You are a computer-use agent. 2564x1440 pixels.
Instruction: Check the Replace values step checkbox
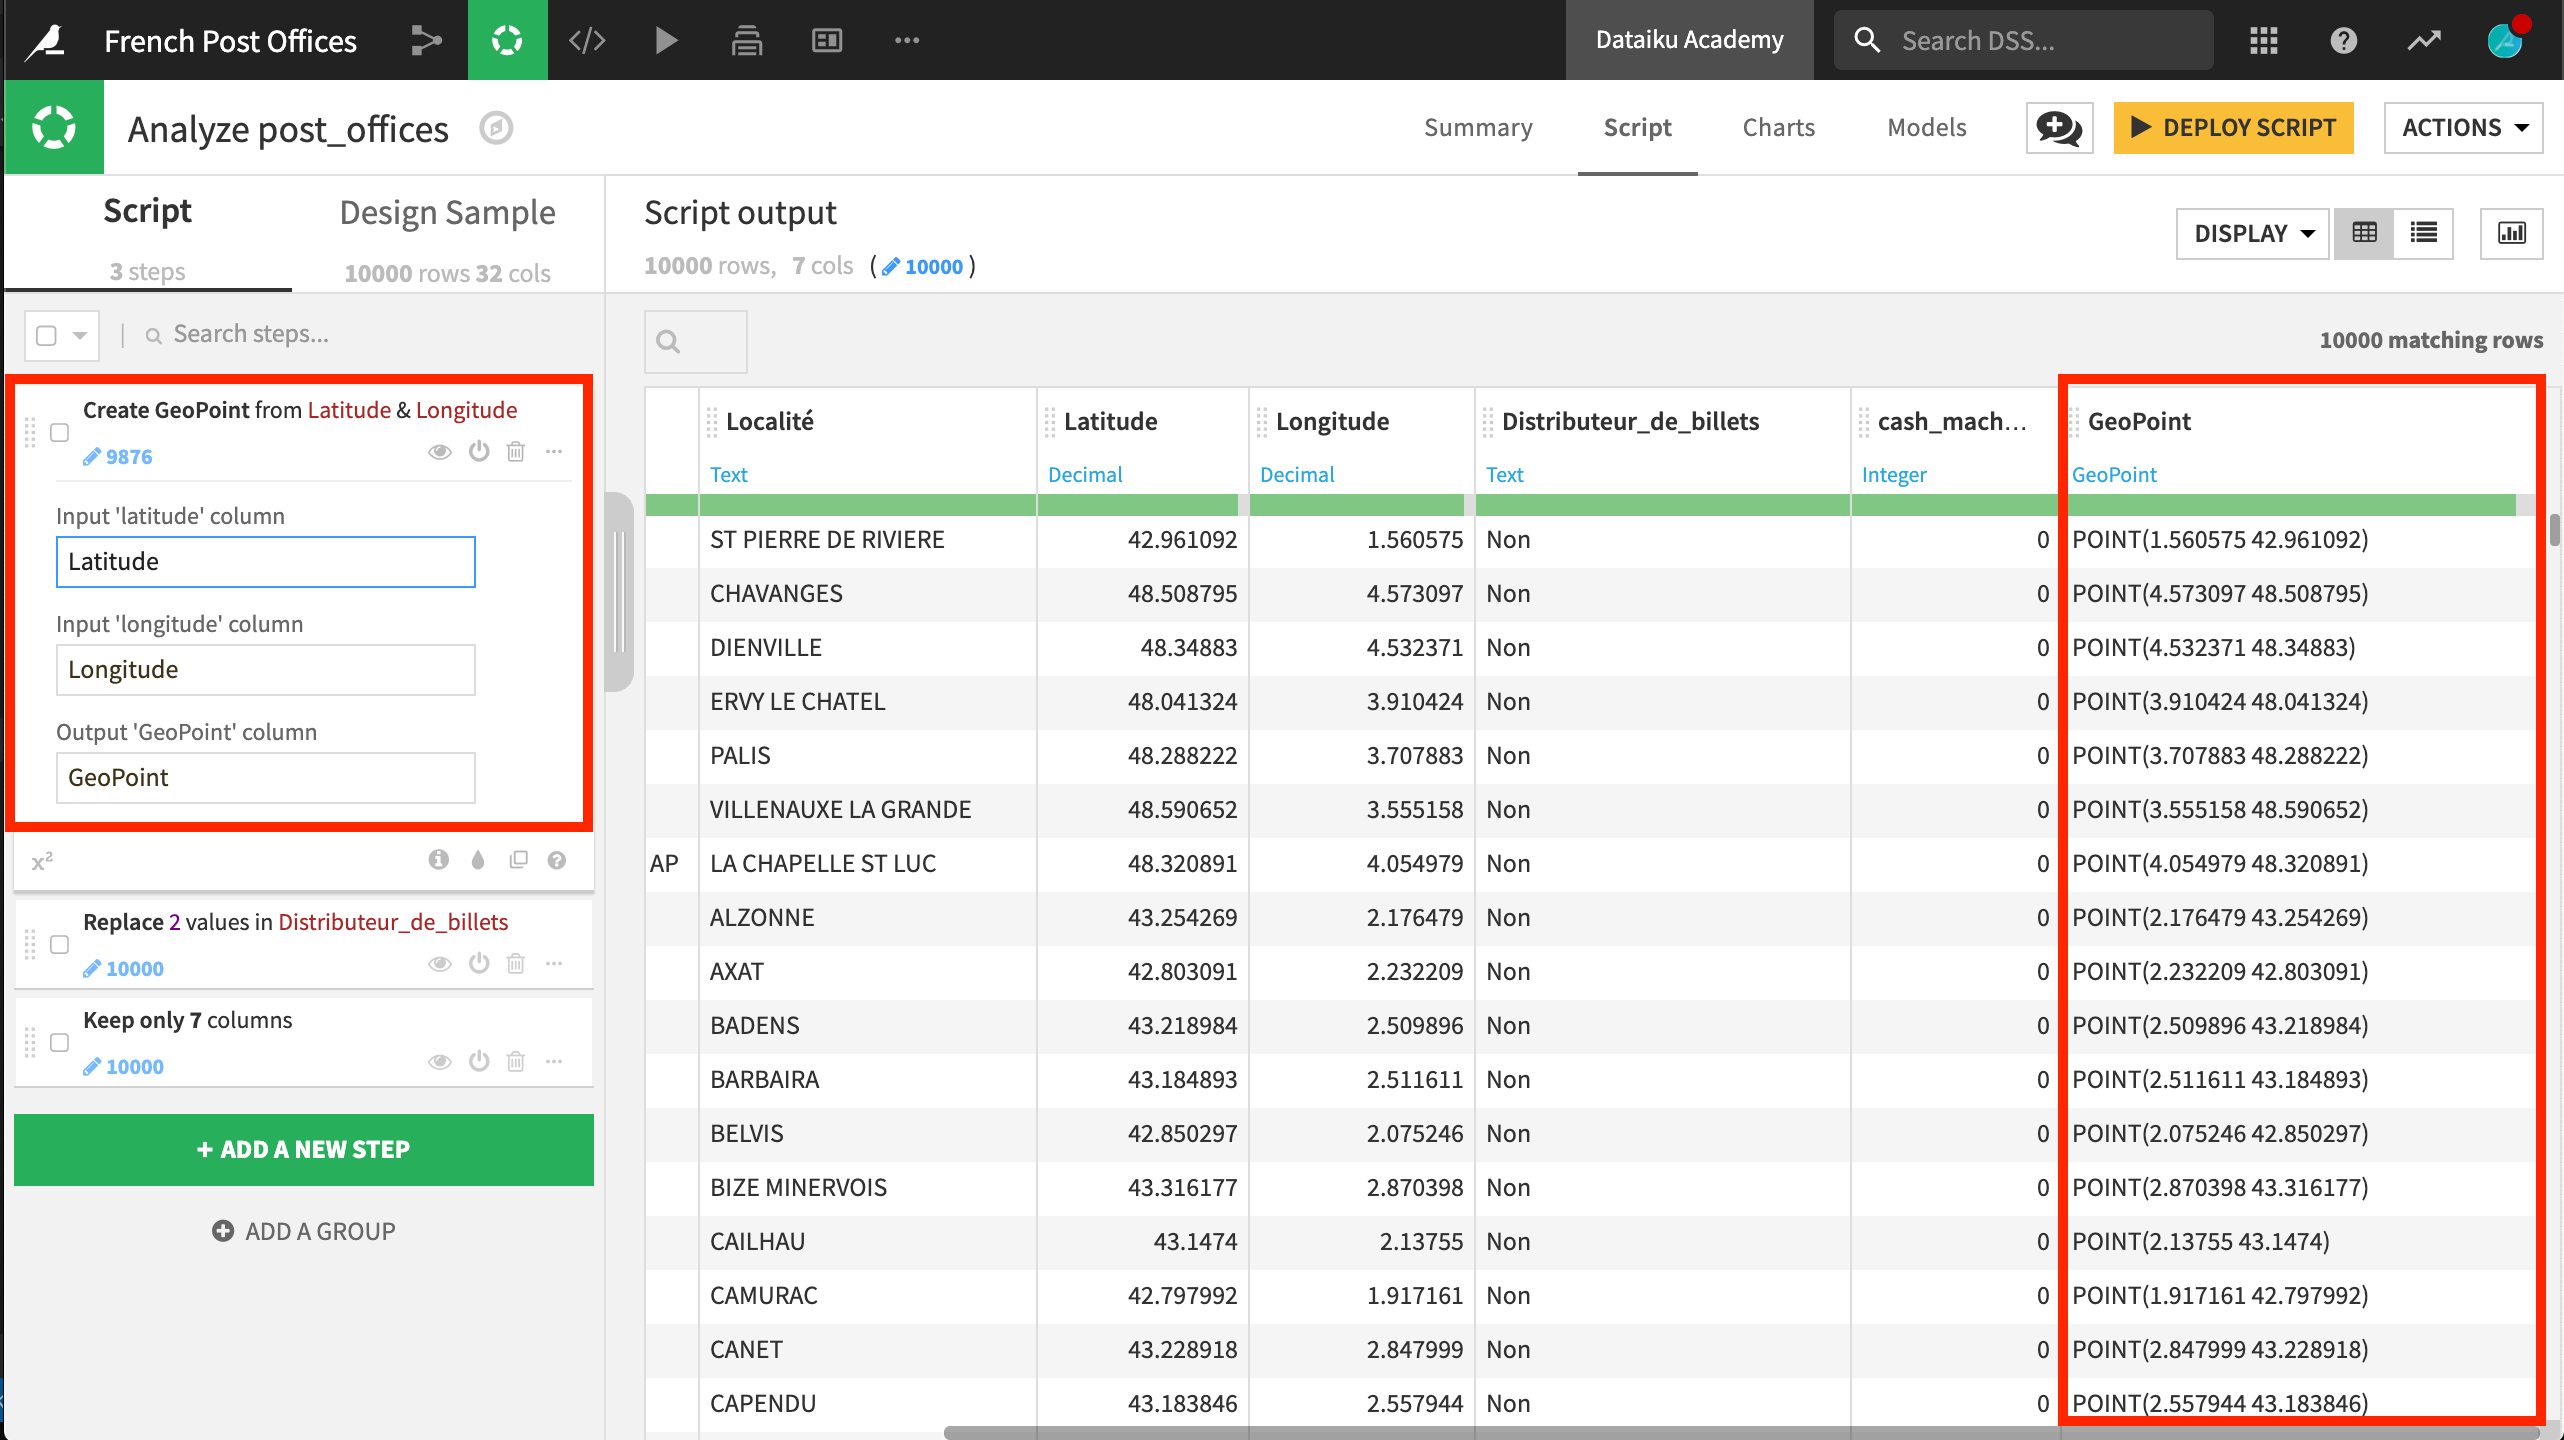point(60,944)
